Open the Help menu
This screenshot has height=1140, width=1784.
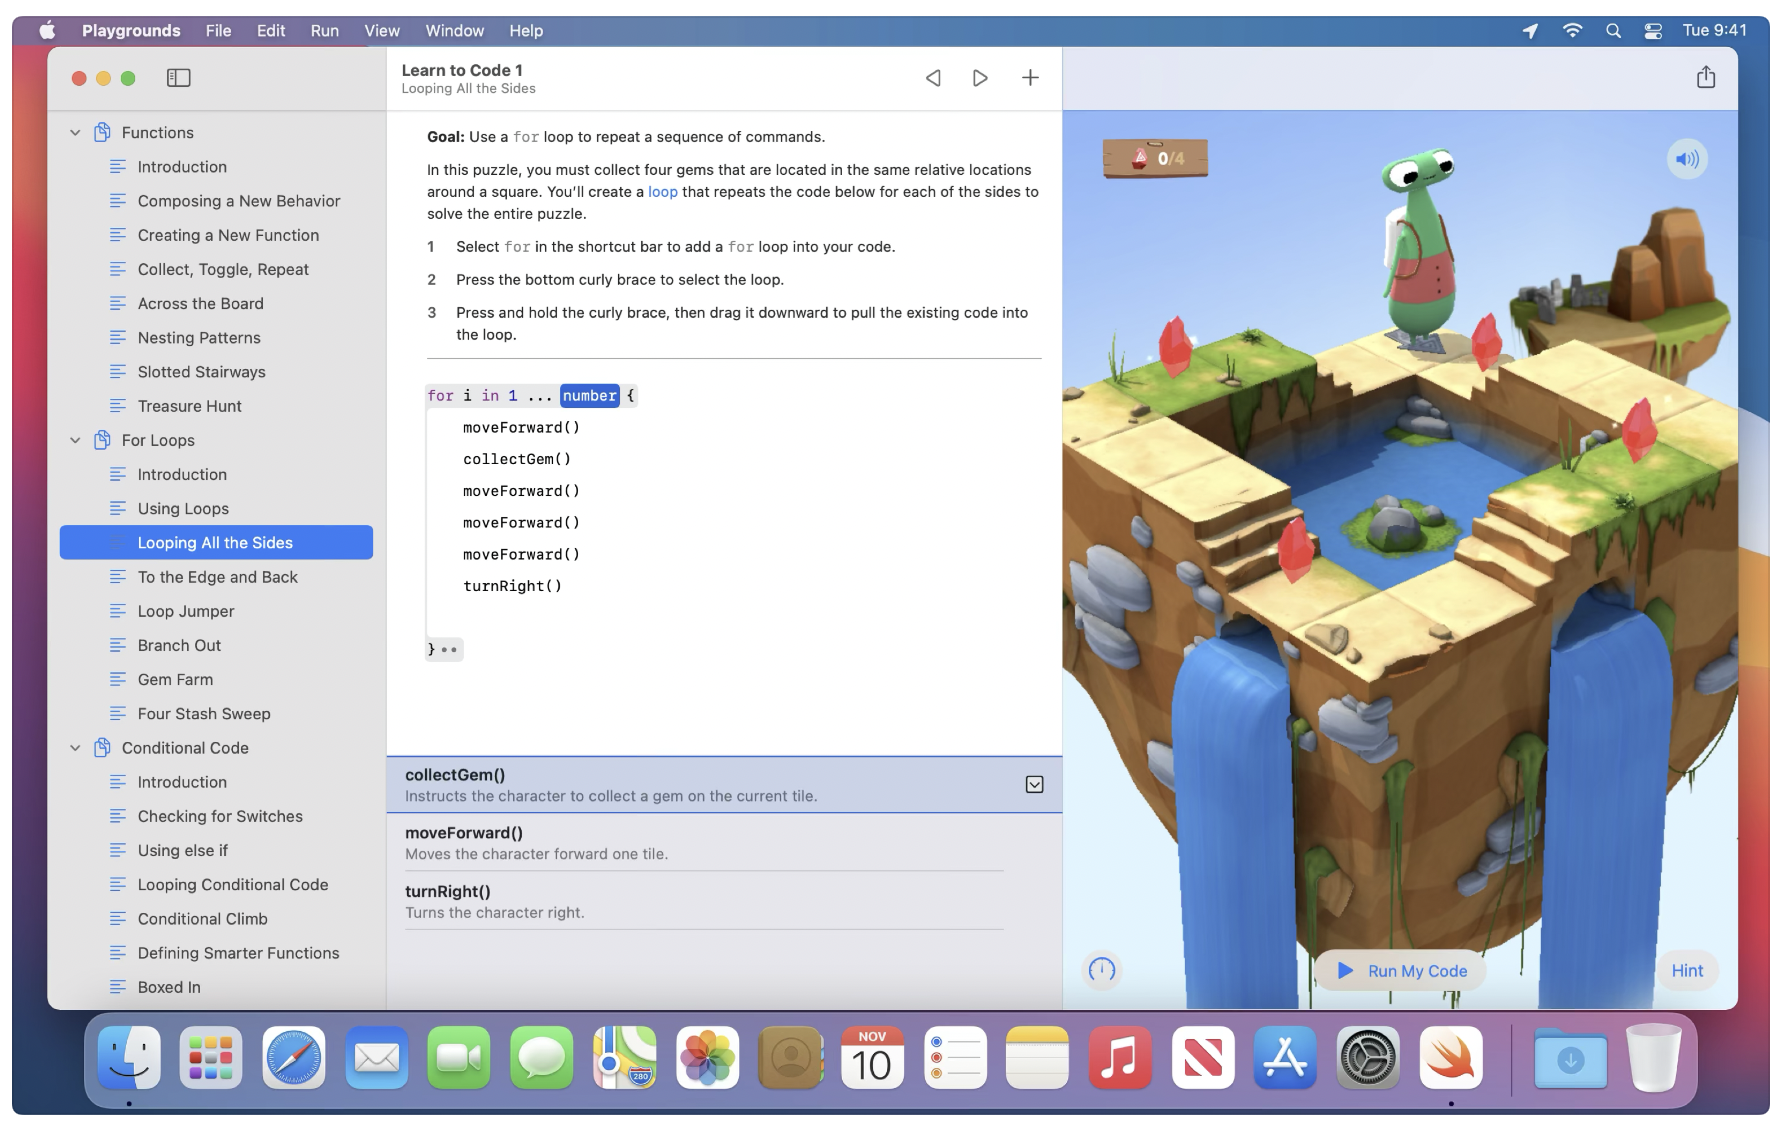pos(526,31)
